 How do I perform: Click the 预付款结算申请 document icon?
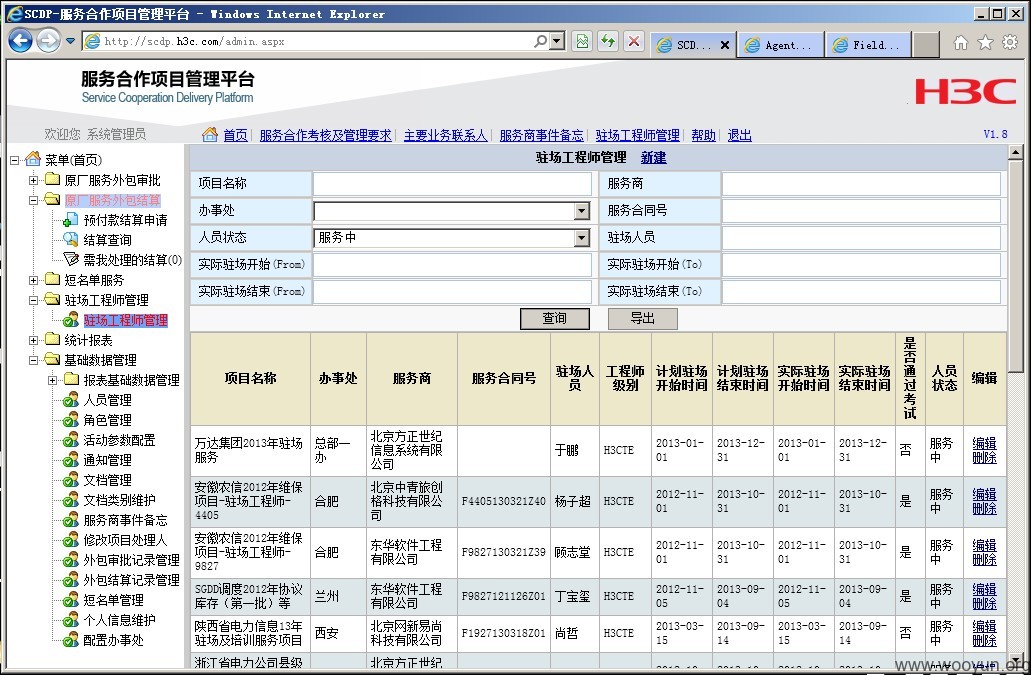click(x=70, y=220)
